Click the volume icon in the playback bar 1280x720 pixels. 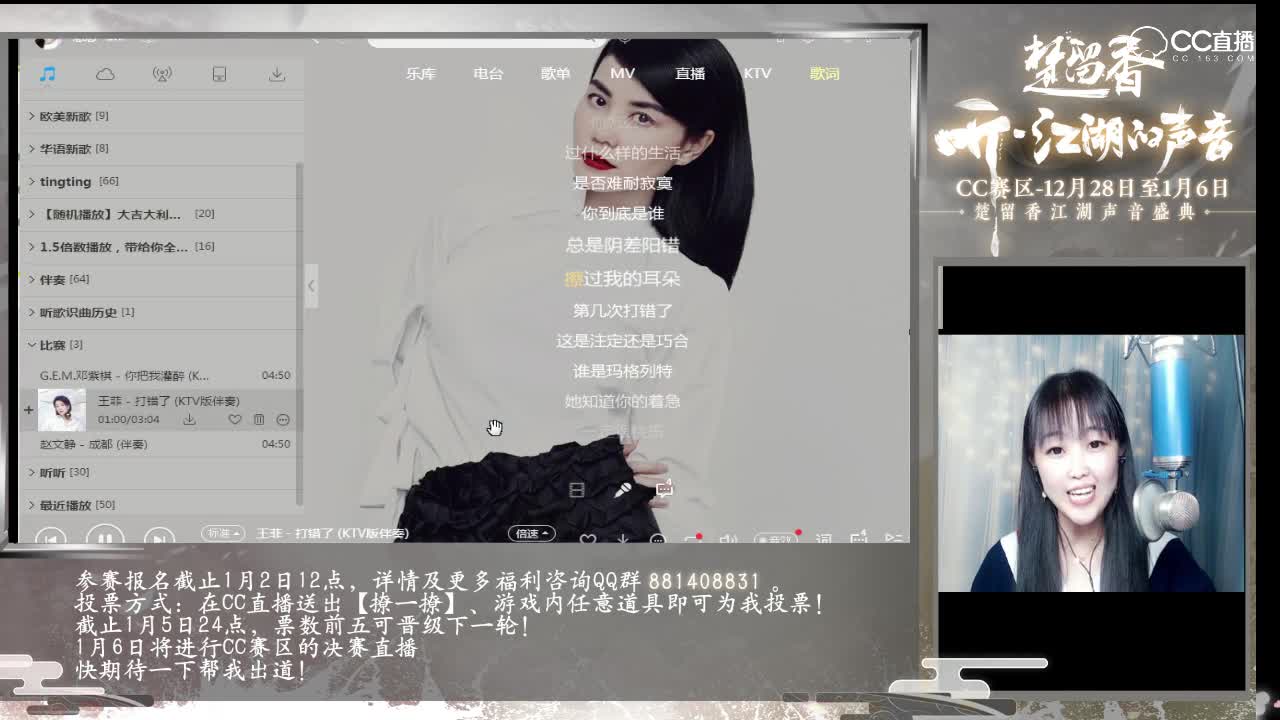click(x=727, y=540)
